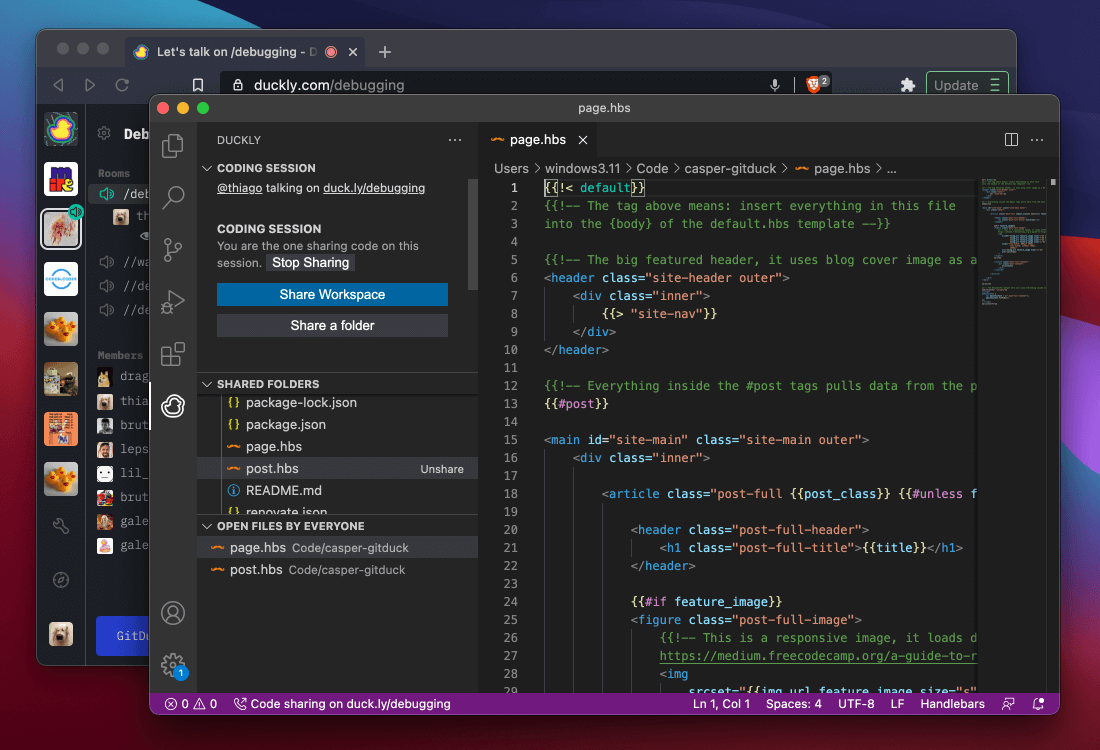
Task: Open Duckly panel ellipsis menu
Action: pos(455,140)
